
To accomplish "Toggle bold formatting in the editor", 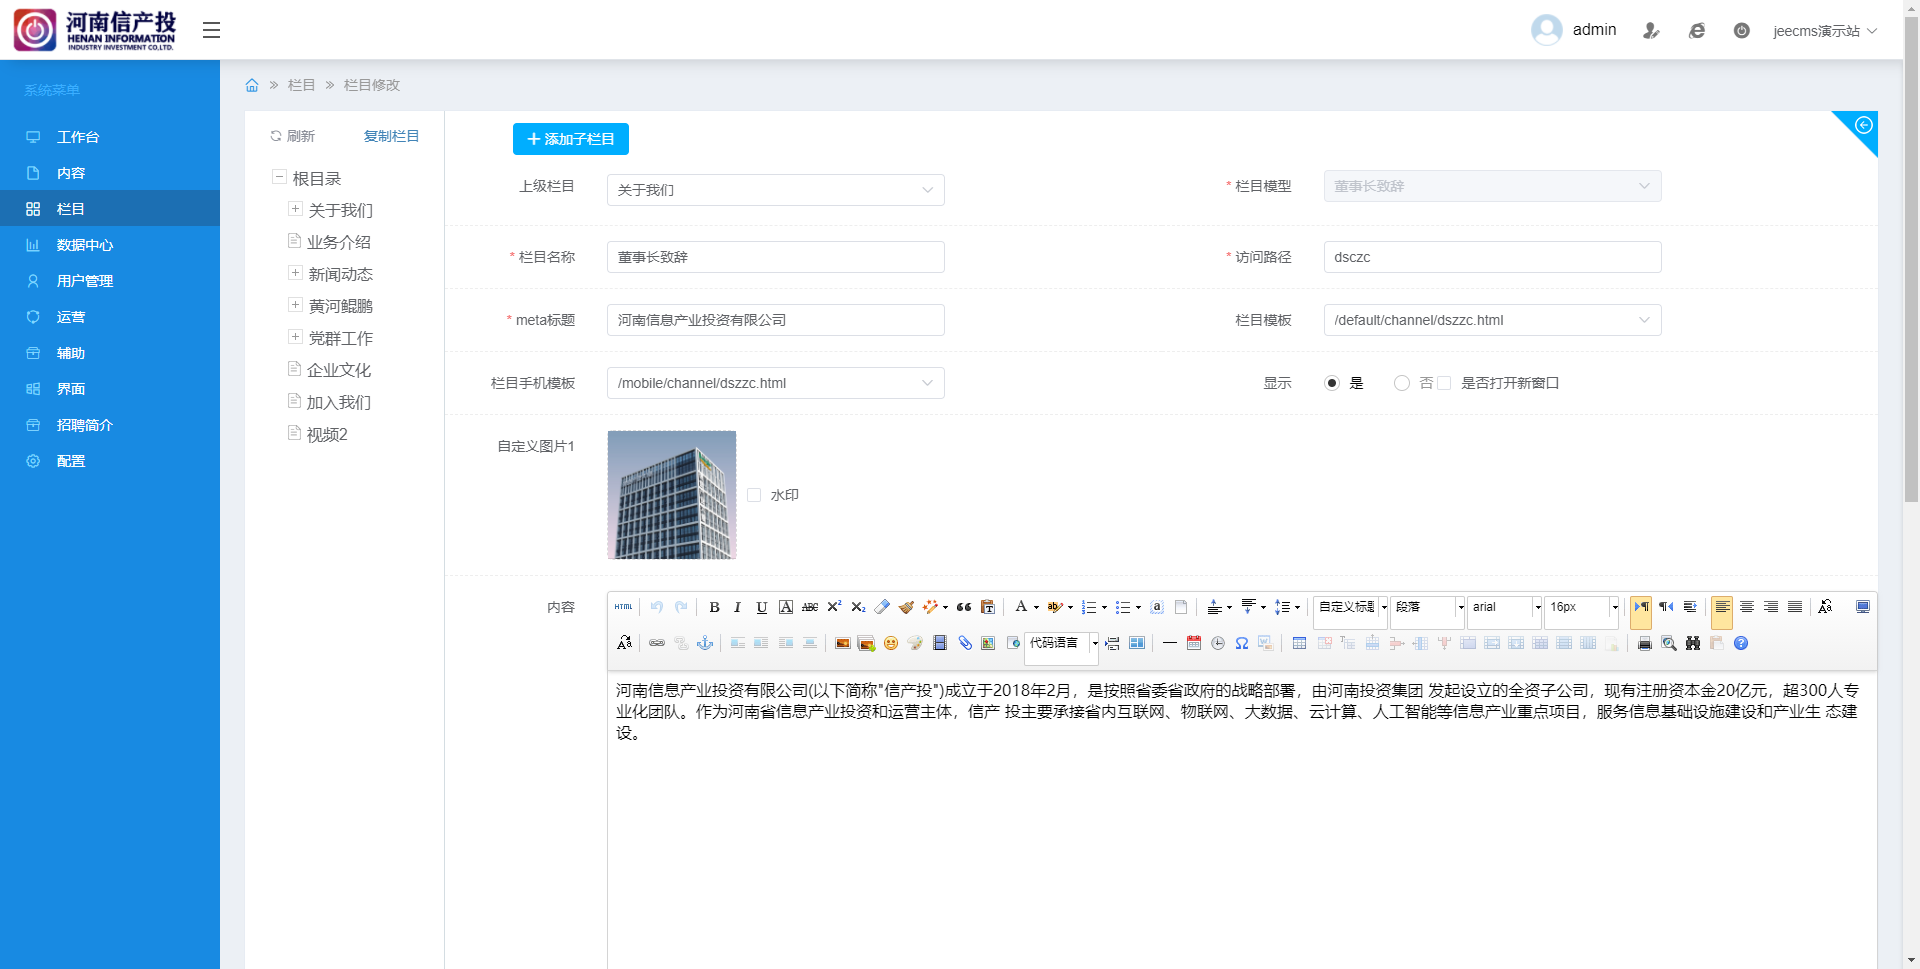I will [x=714, y=607].
